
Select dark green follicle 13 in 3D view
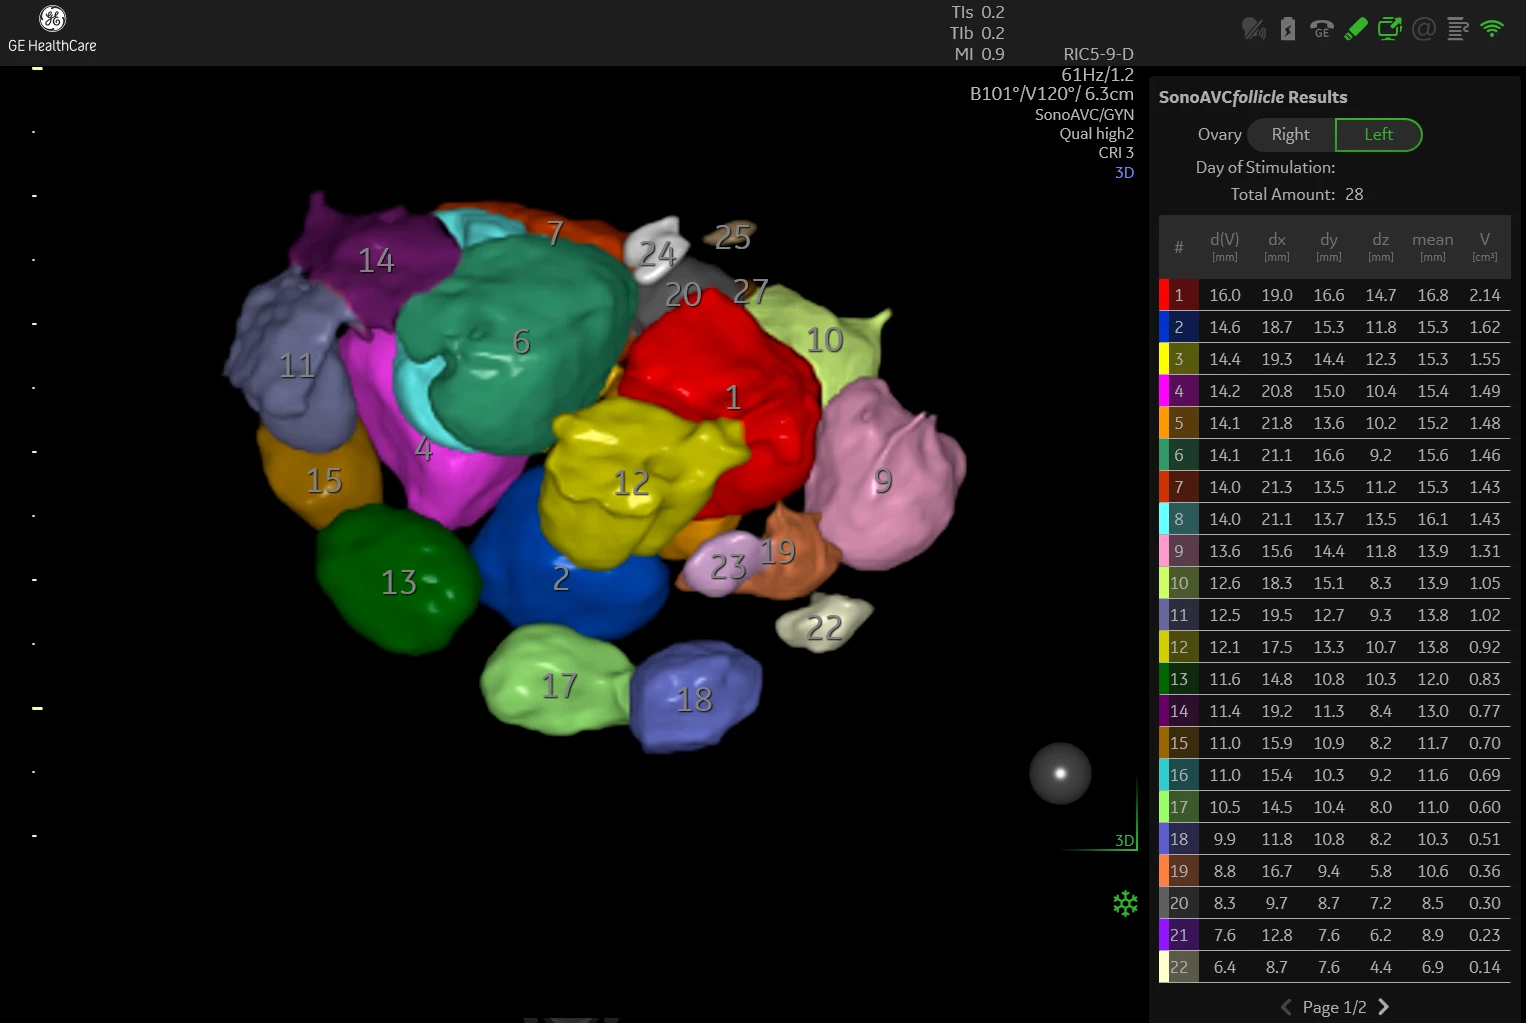point(398,580)
